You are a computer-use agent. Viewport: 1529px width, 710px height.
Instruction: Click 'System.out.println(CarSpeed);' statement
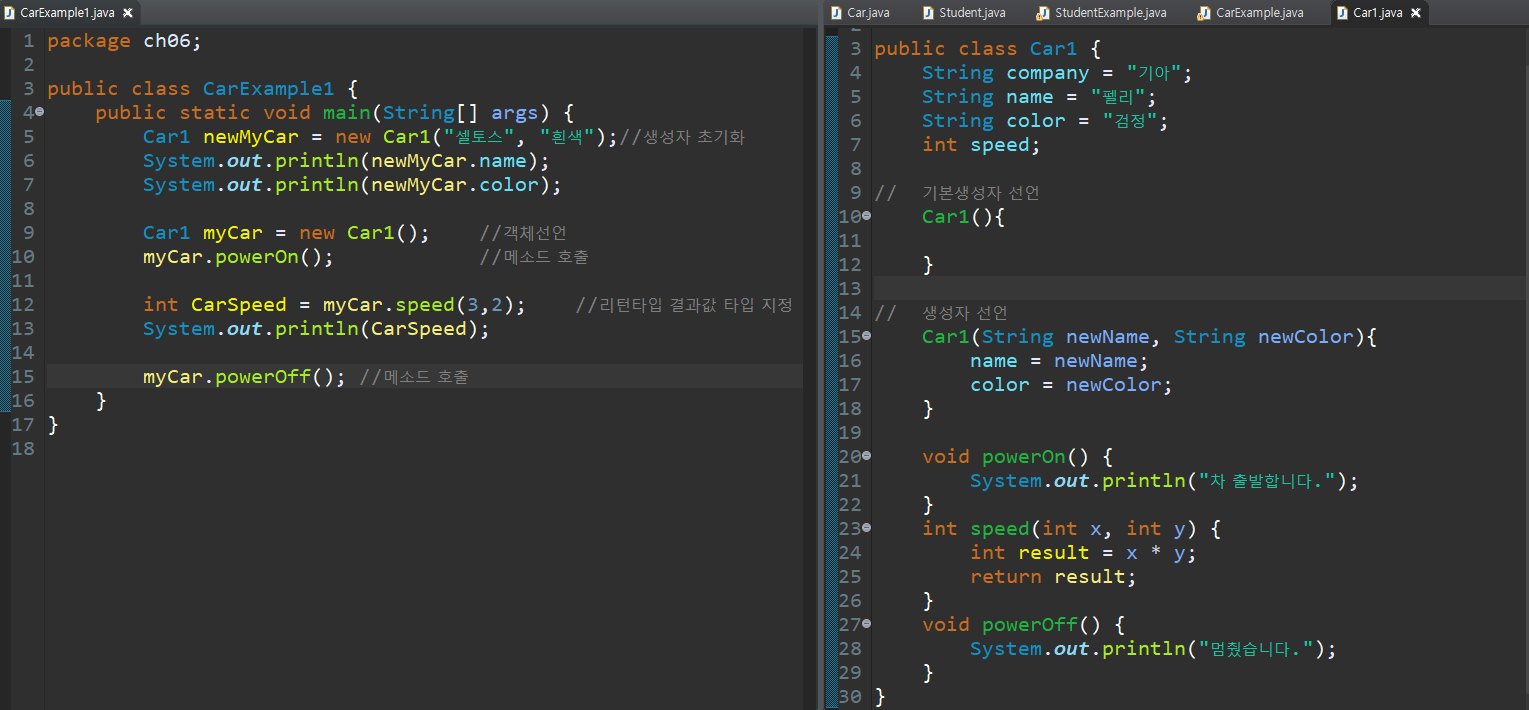click(x=316, y=329)
